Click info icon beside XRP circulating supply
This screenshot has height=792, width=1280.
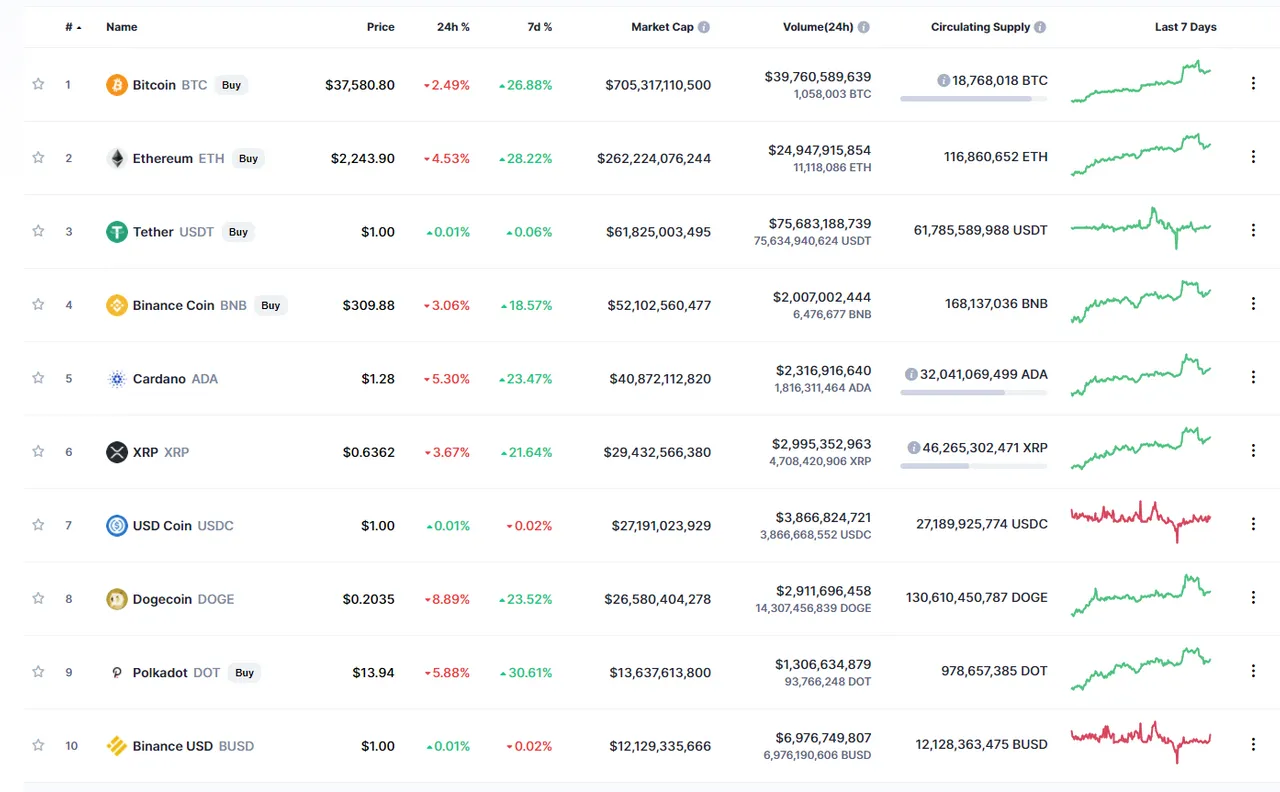pos(914,447)
